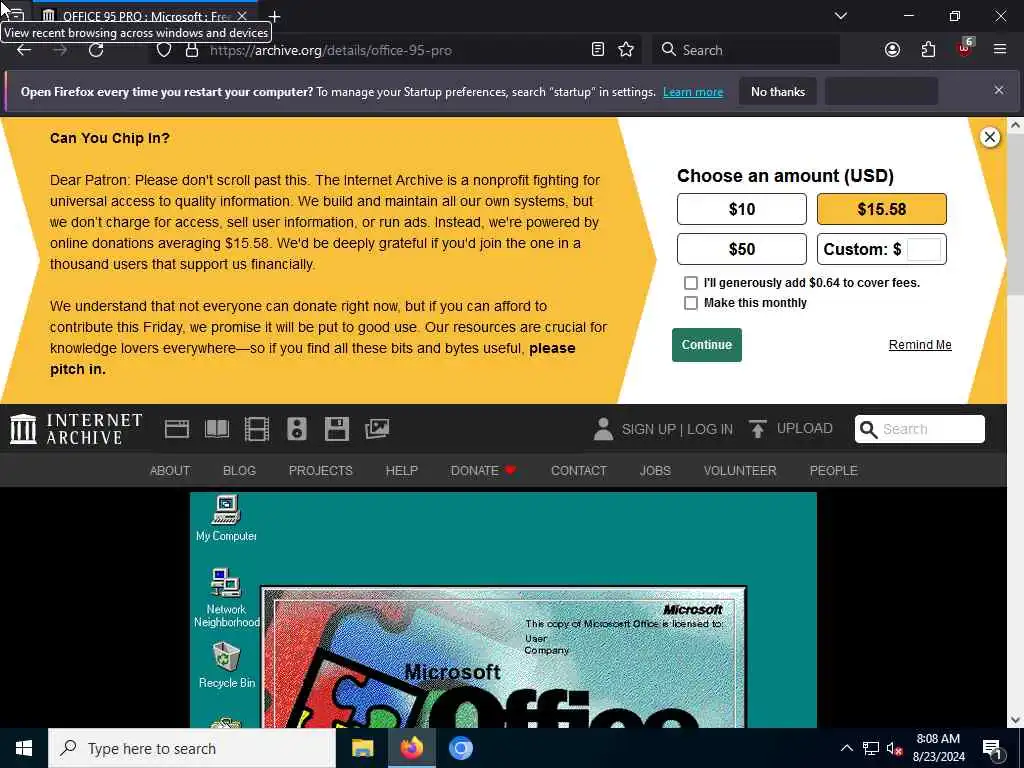Open the Software floppy disk icon
1024x768 pixels.
point(336,429)
